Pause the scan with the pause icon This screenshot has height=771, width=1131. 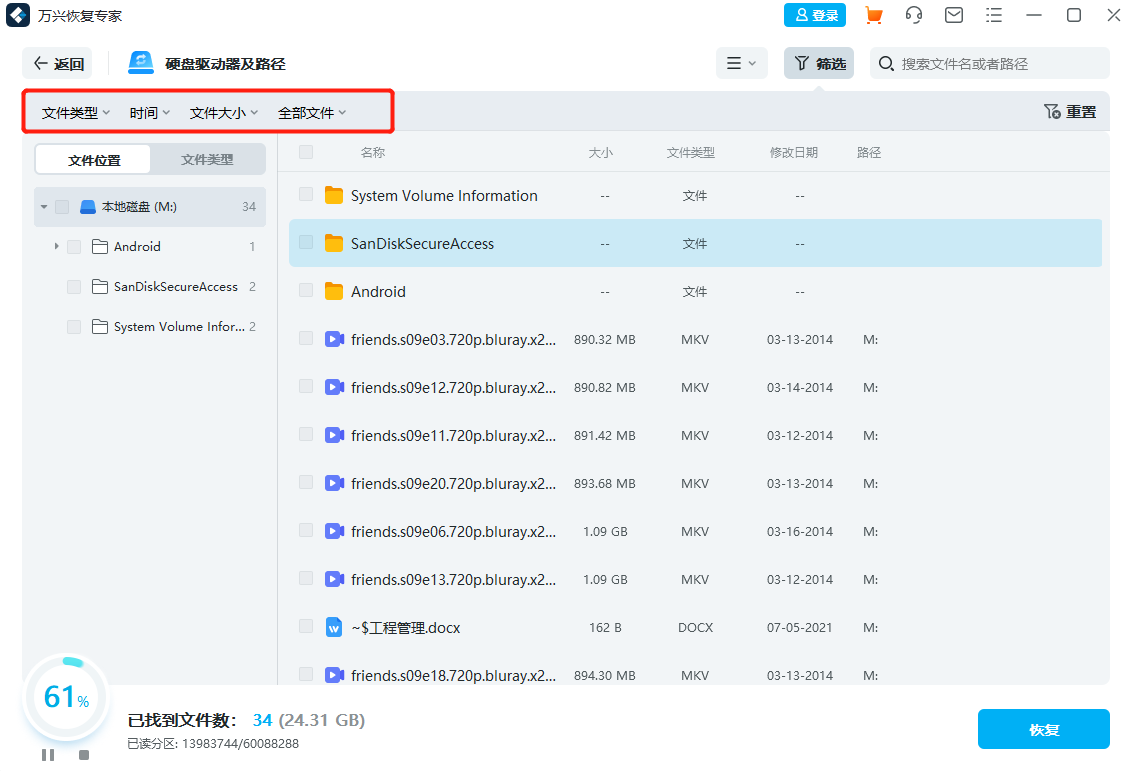click(x=47, y=754)
